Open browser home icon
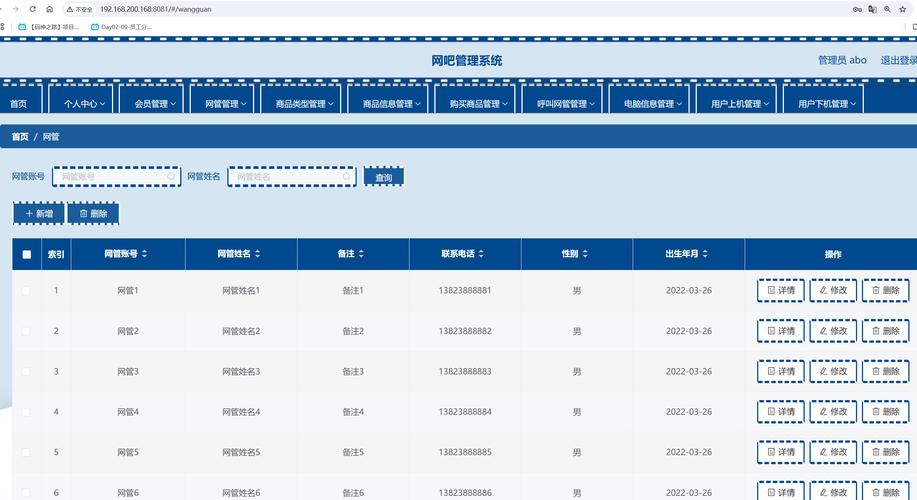 click(50, 9)
